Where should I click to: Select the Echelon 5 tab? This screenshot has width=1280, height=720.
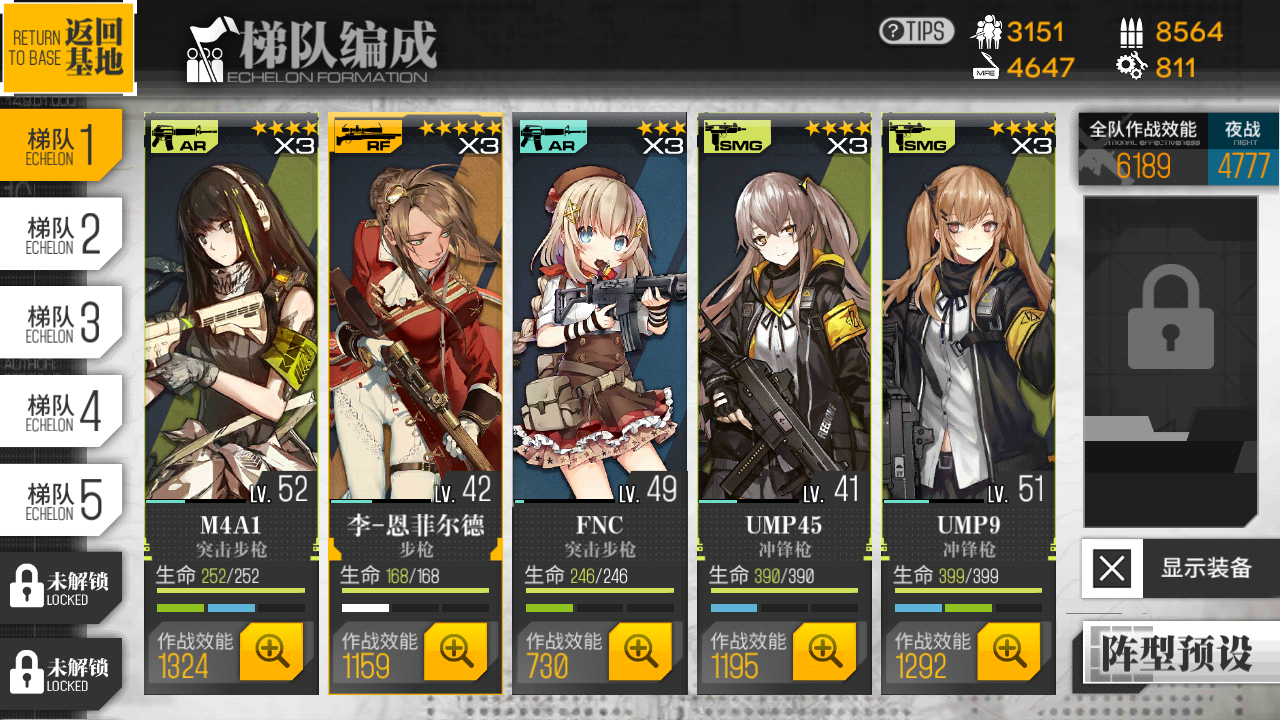[61, 500]
